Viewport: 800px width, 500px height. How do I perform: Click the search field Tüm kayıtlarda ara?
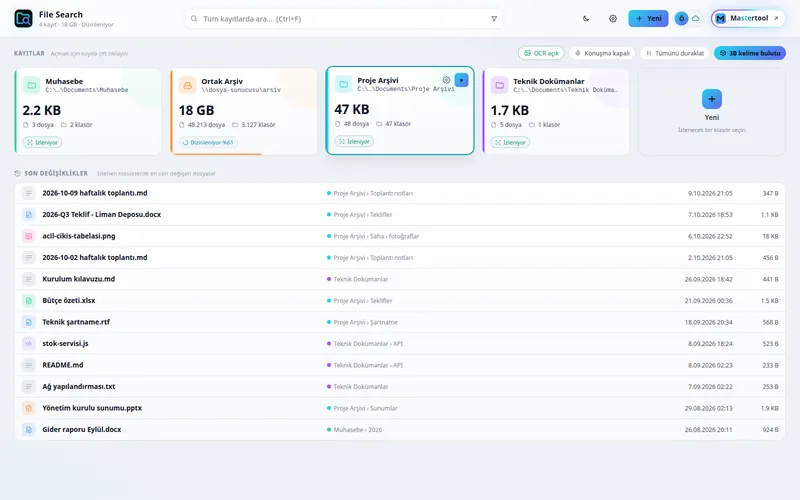tap(343, 19)
